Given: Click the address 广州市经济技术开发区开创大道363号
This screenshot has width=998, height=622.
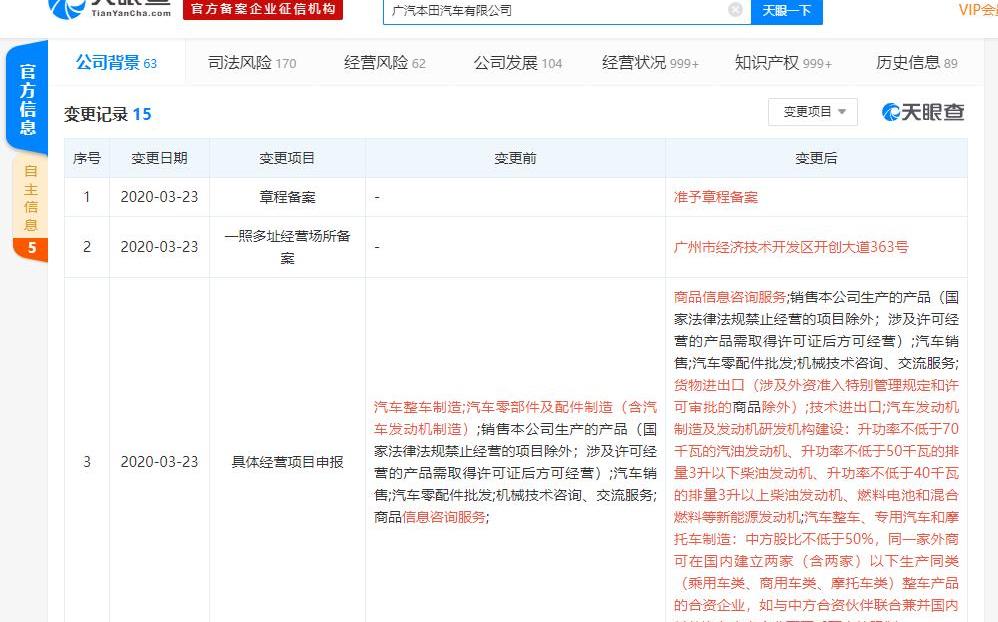Looking at the screenshot, I should [x=791, y=247].
